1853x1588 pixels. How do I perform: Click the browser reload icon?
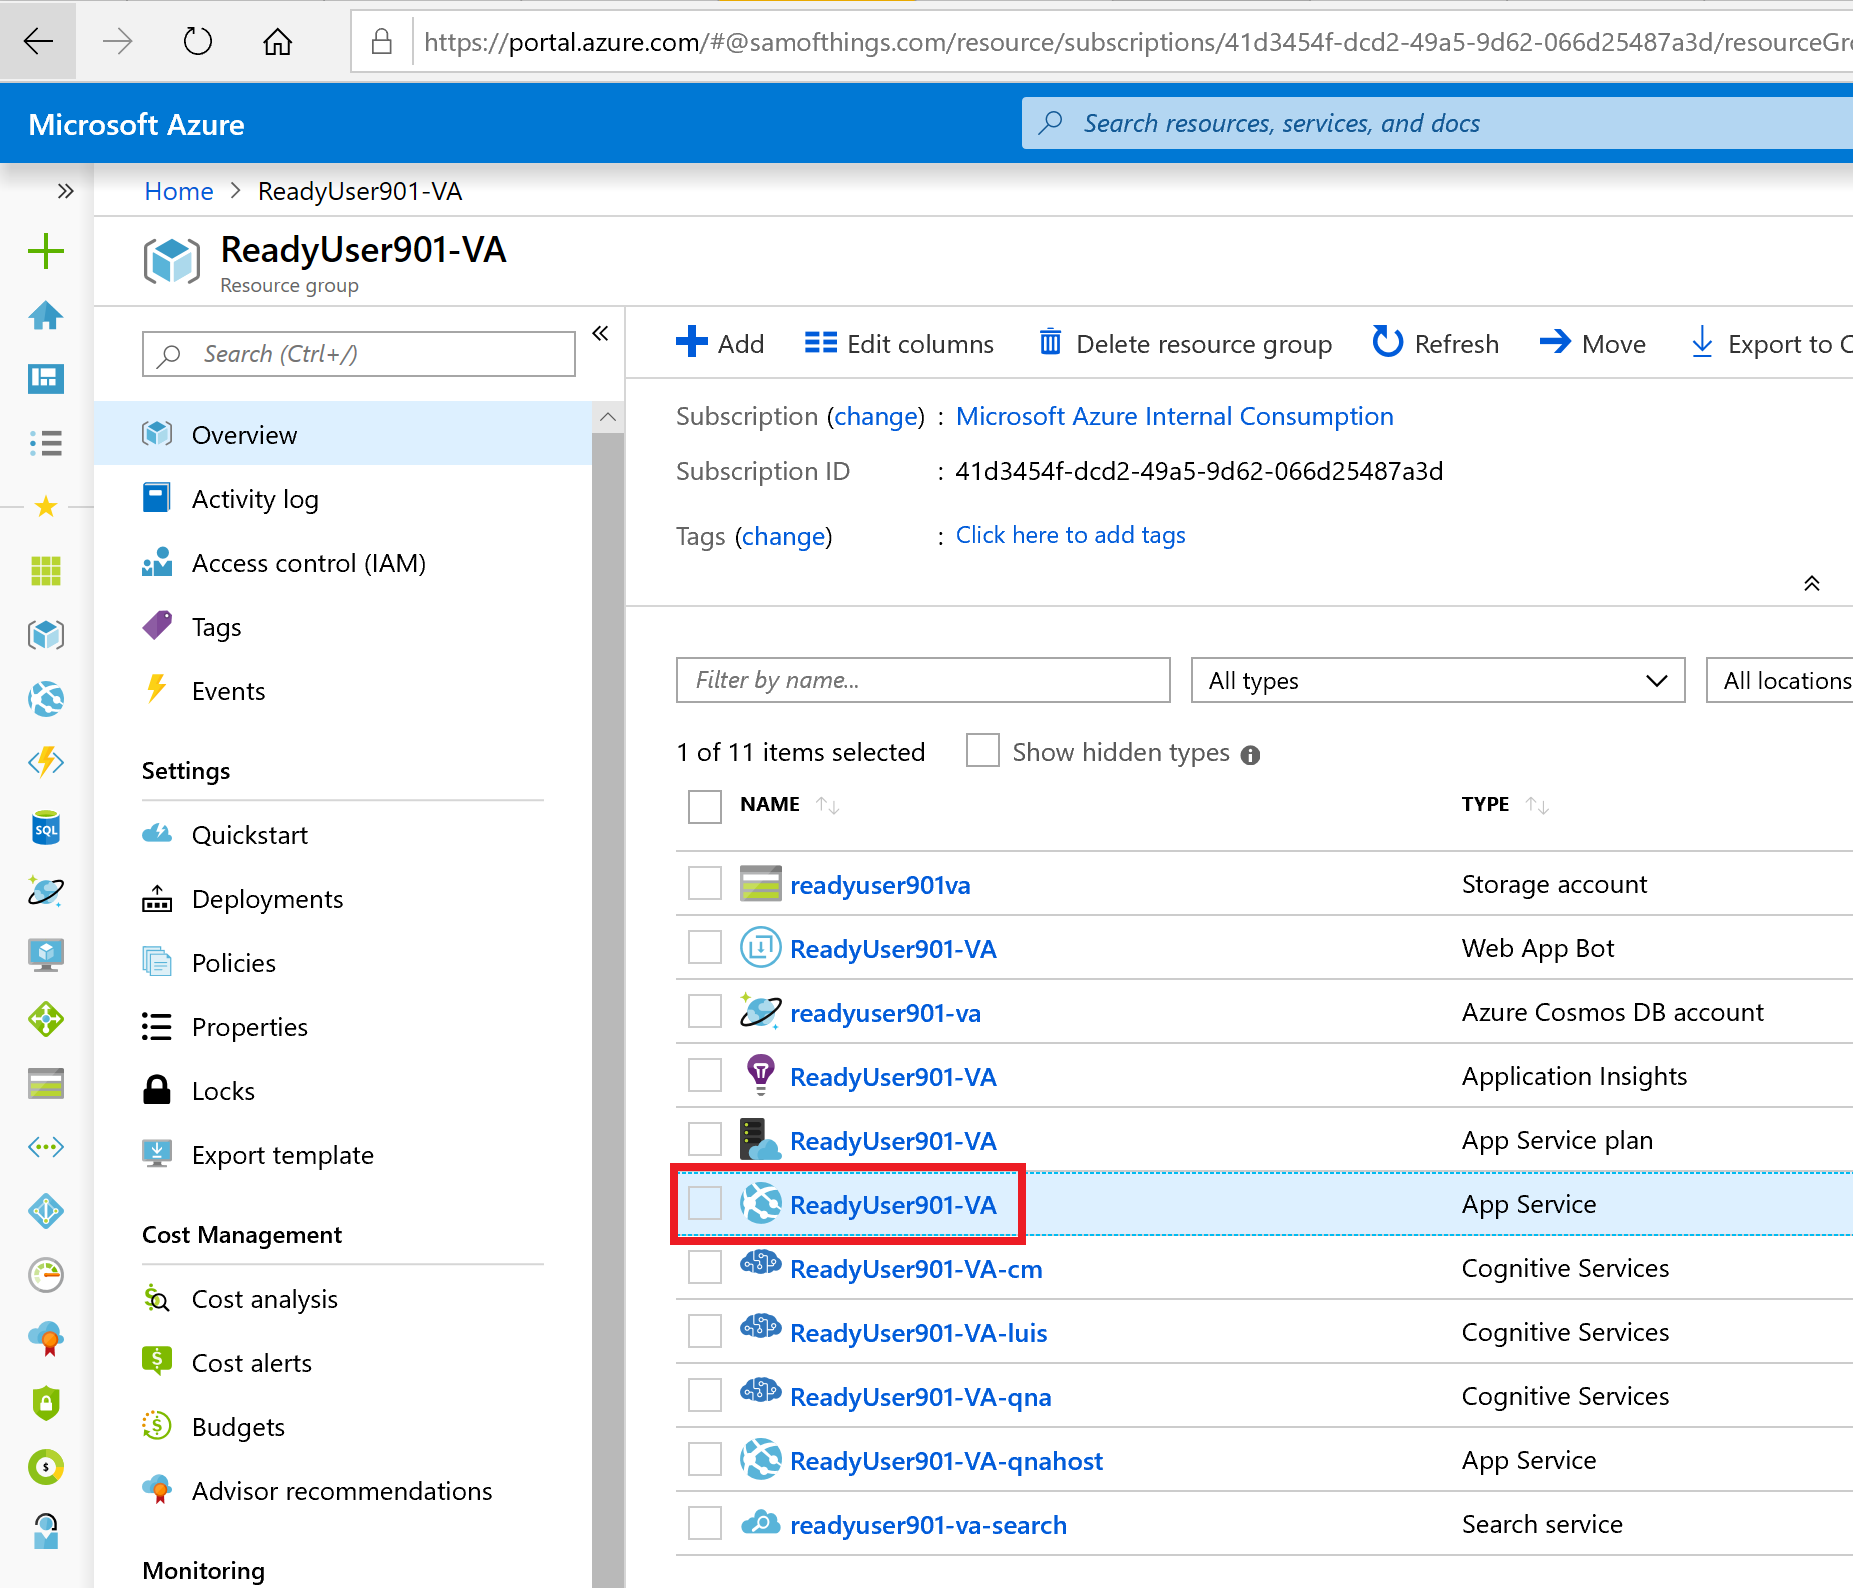point(198,41)
